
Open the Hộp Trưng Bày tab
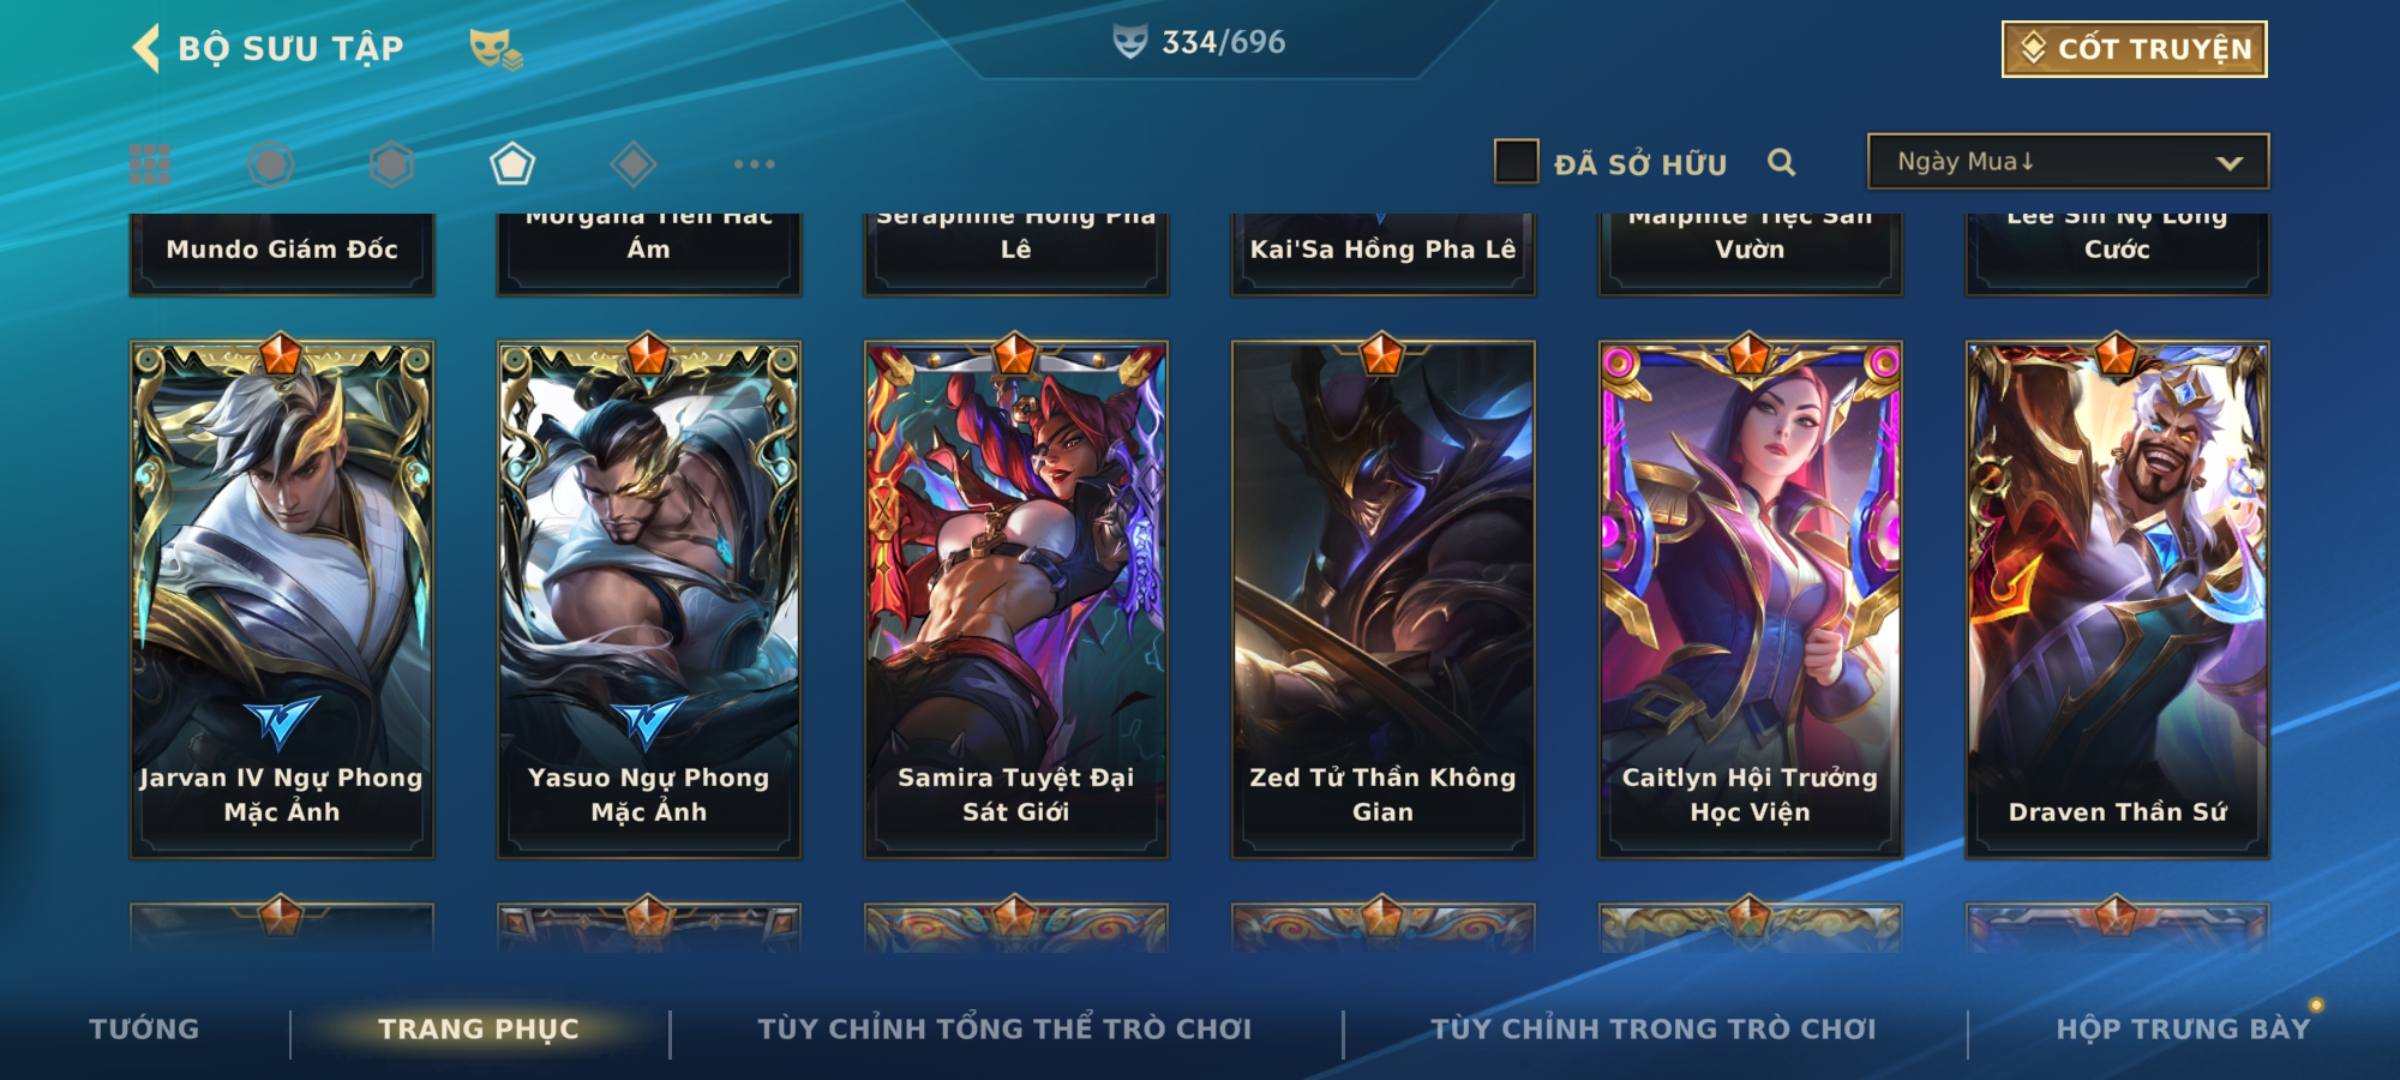point(2183,1028)
